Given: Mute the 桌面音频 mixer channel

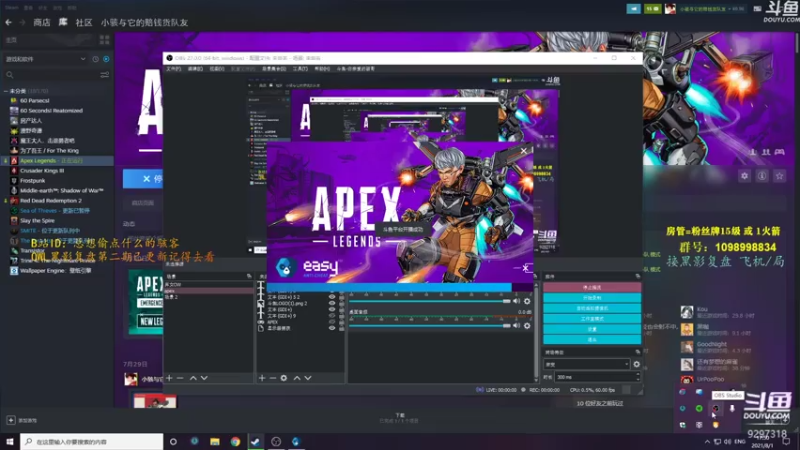Looking at the screenshot, I should tap(516, 326).
